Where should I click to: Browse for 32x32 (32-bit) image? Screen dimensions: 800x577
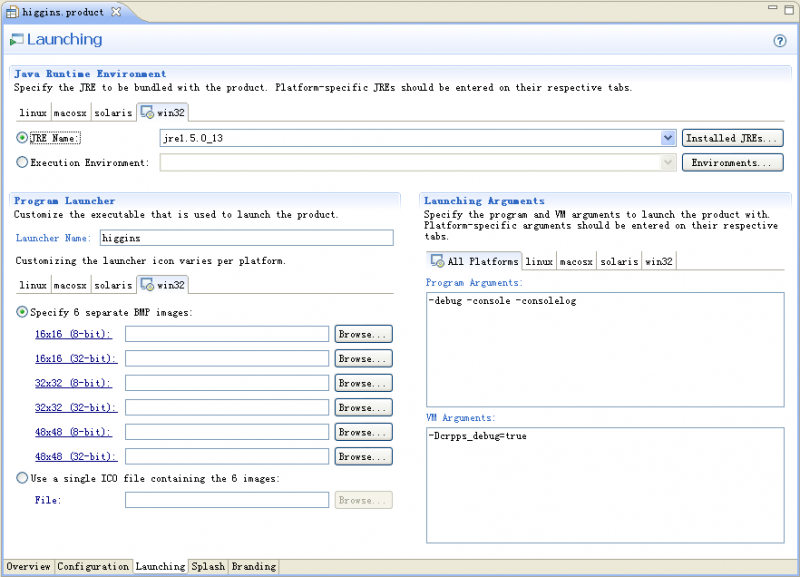click(x=363, y=408)
